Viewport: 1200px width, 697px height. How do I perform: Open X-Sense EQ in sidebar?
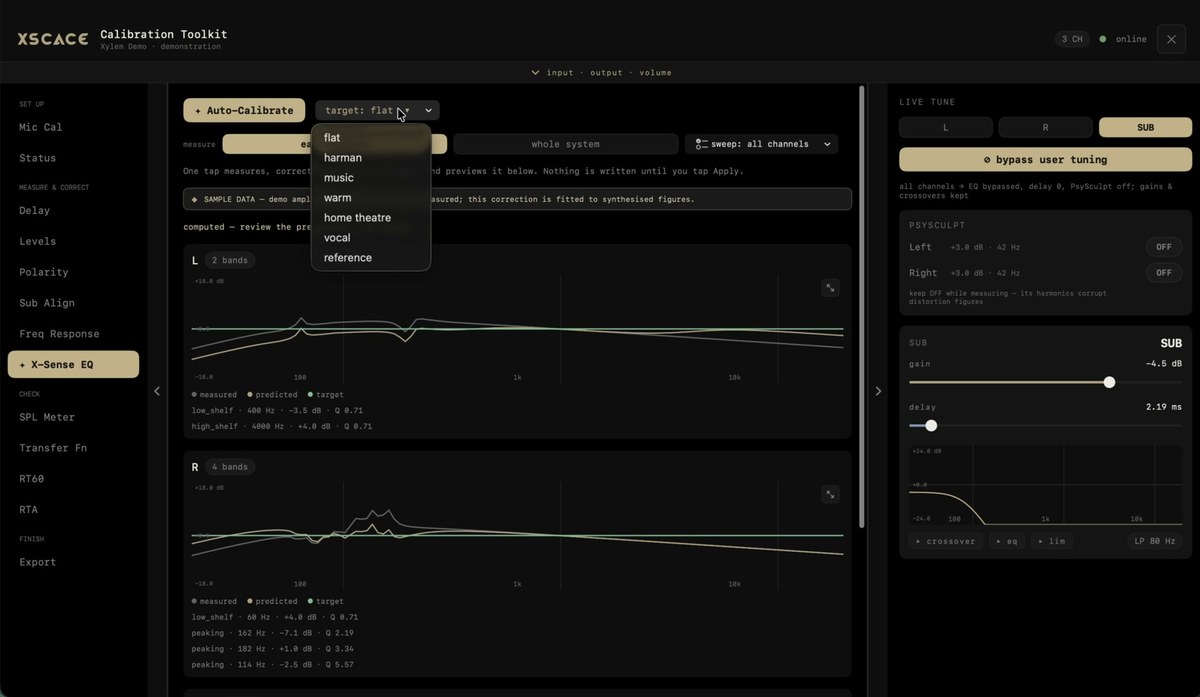pyautogui.click(x=73, y=365)
